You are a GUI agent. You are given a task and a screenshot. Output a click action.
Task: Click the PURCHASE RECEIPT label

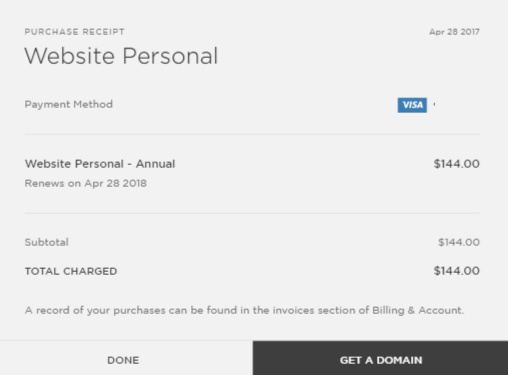75,32
